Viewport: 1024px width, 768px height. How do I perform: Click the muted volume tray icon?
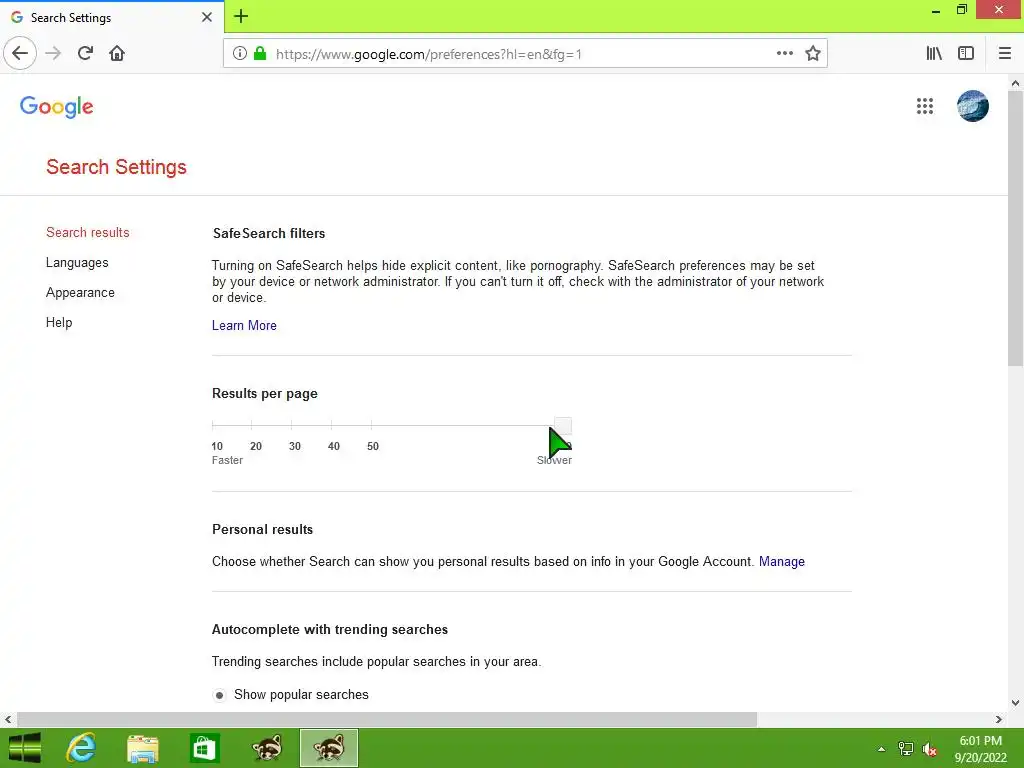930,749
